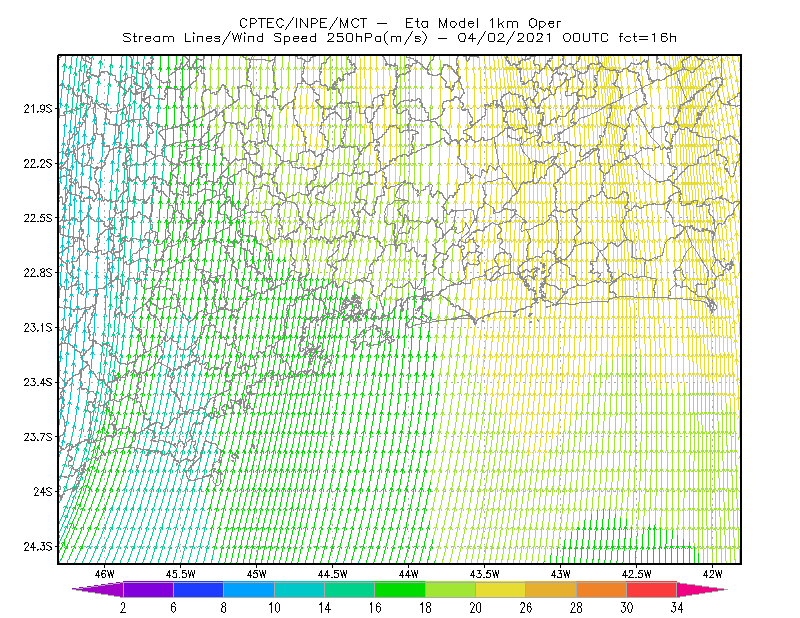The height and width of the screenshot is (618, 800).
Task: Click the longitude label 43W
Action: coord(561,574)
